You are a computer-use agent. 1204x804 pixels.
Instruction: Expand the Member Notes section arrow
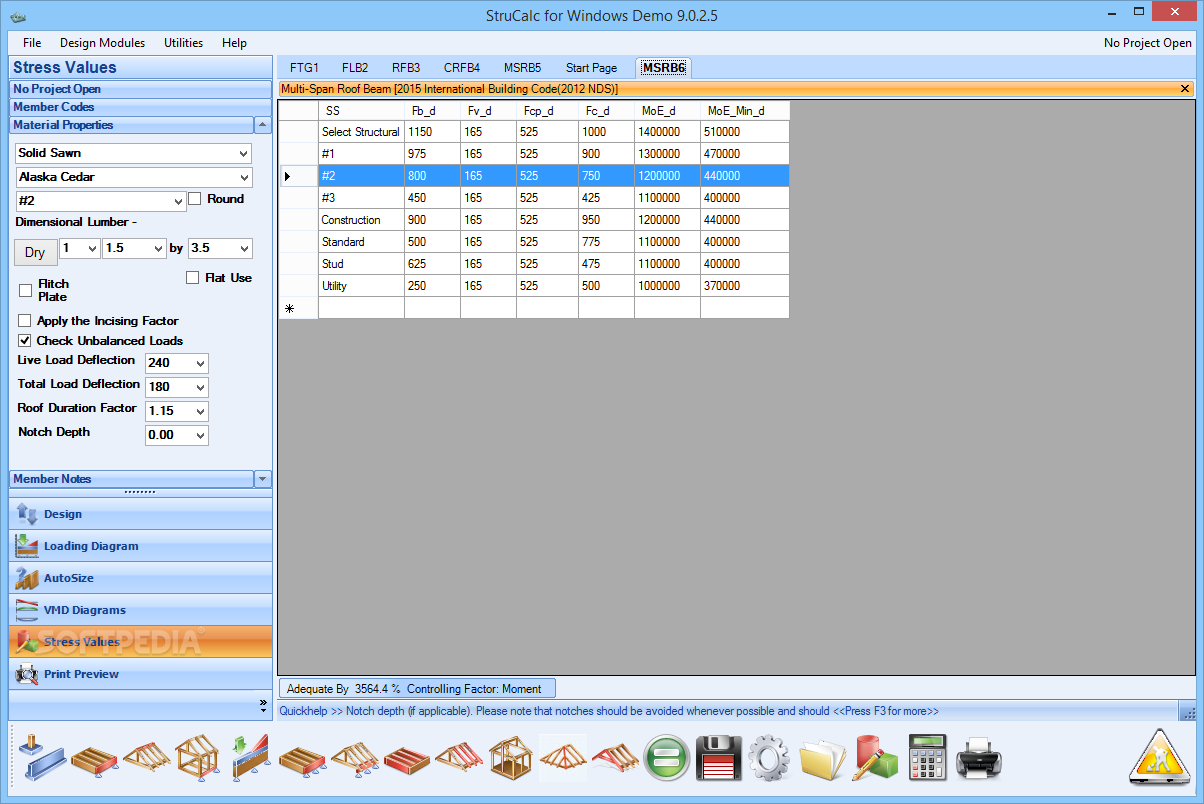point(263,479)
